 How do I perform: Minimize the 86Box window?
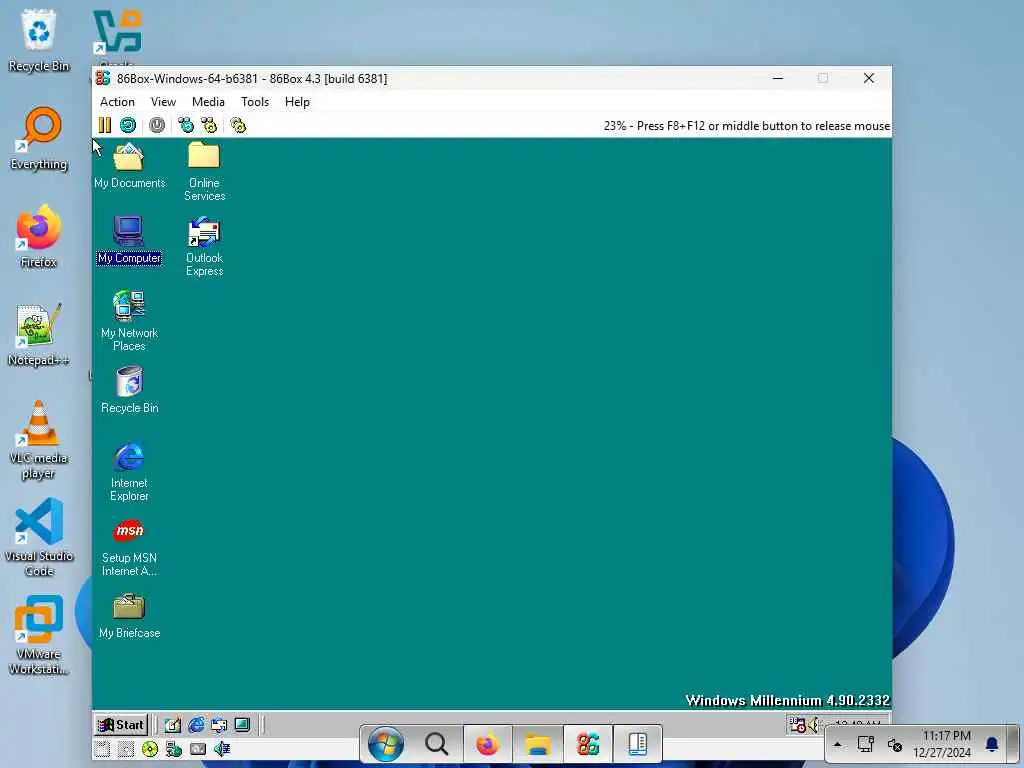click(778, 78)
